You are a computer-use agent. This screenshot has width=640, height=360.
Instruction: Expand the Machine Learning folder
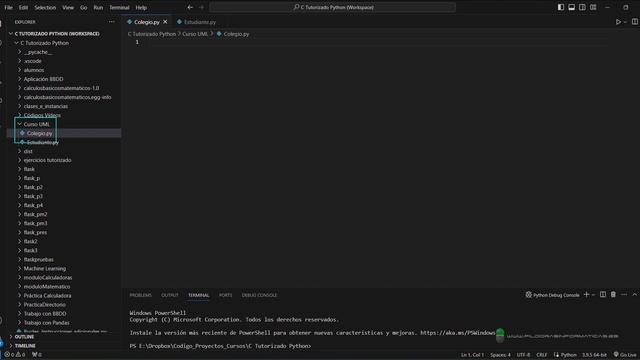[44, 268]
